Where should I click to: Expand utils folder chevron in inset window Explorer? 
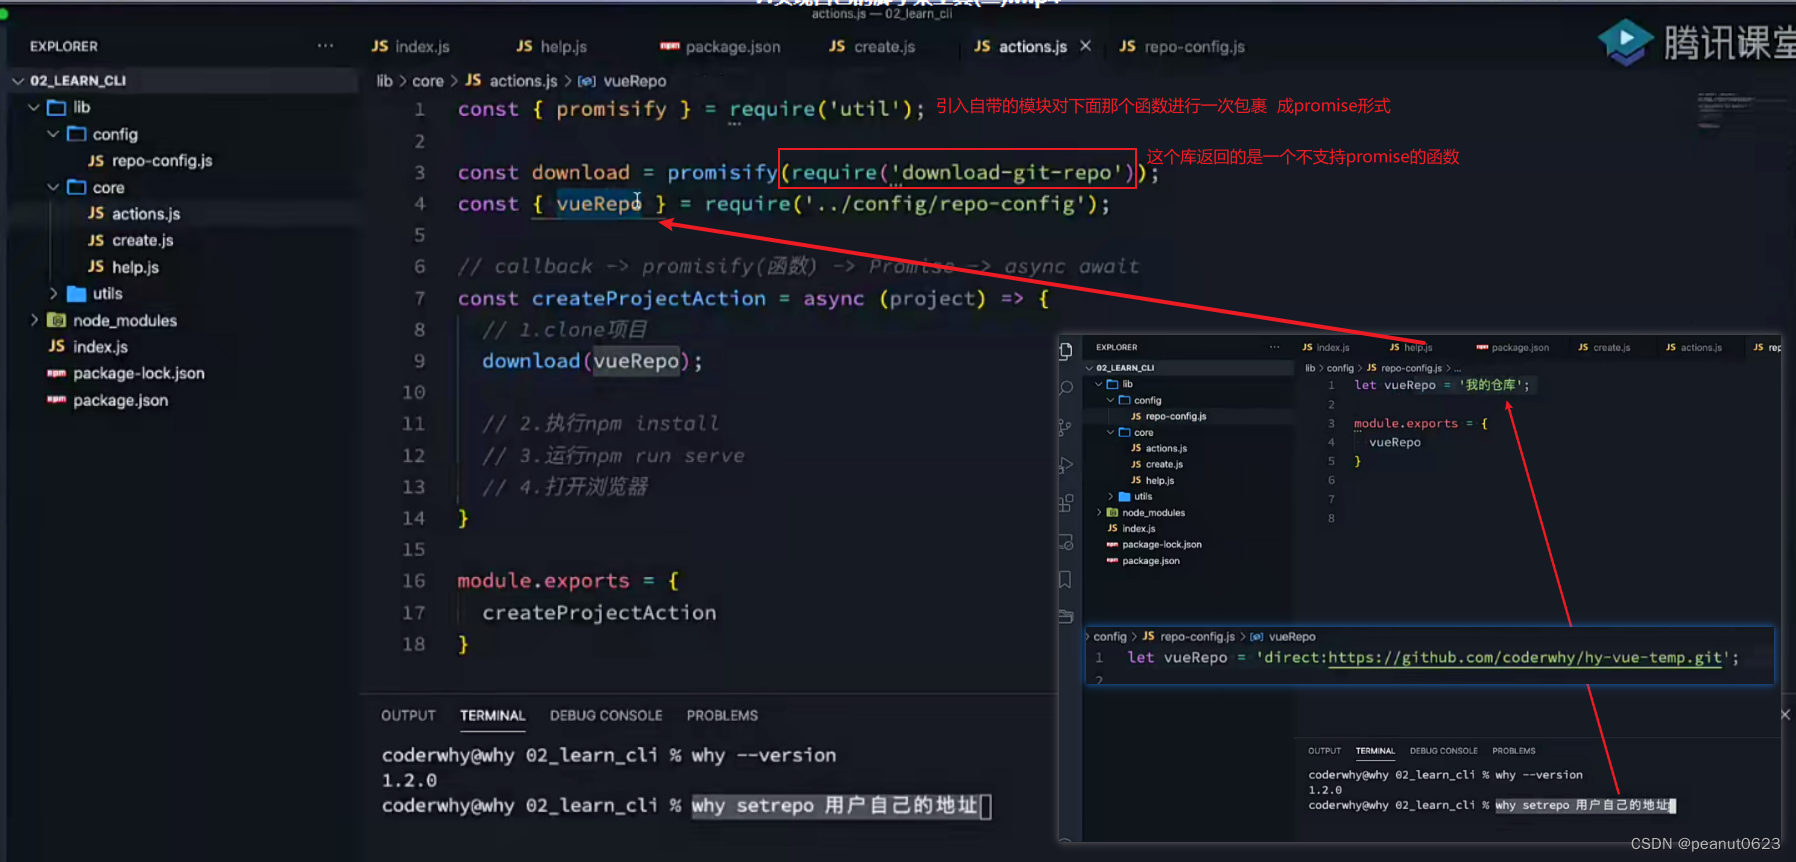1110,496
